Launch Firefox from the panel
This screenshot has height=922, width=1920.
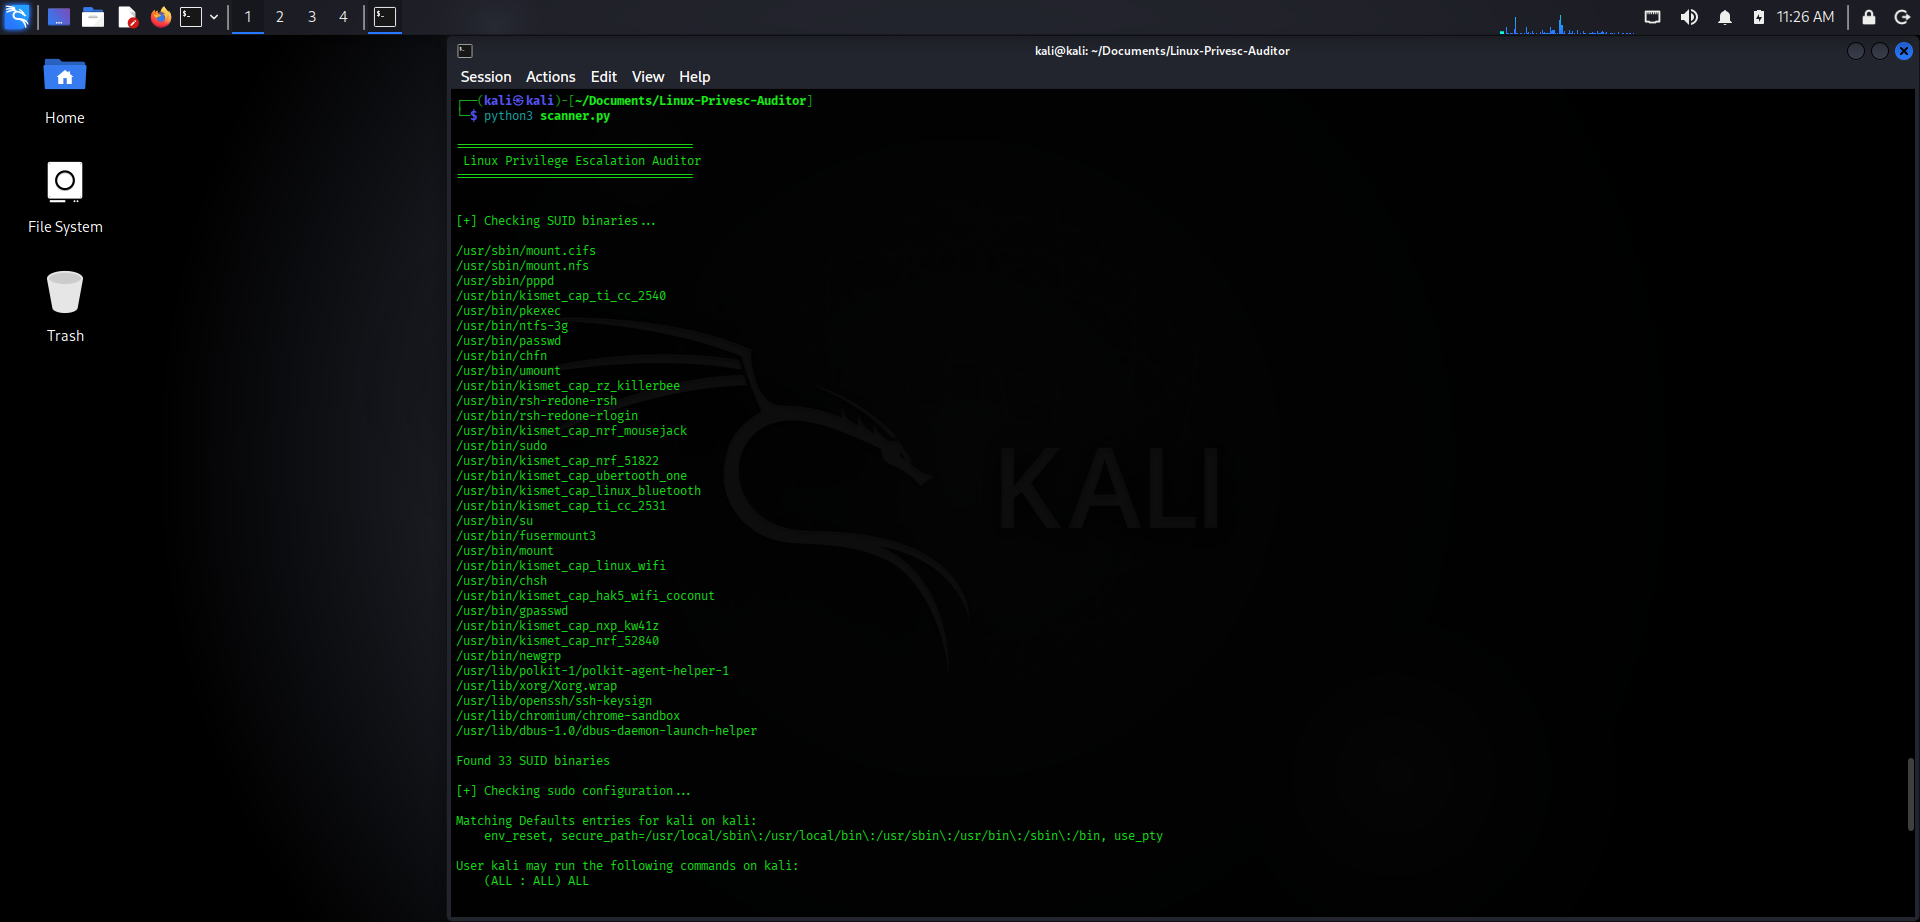click(x=160, y=17)
